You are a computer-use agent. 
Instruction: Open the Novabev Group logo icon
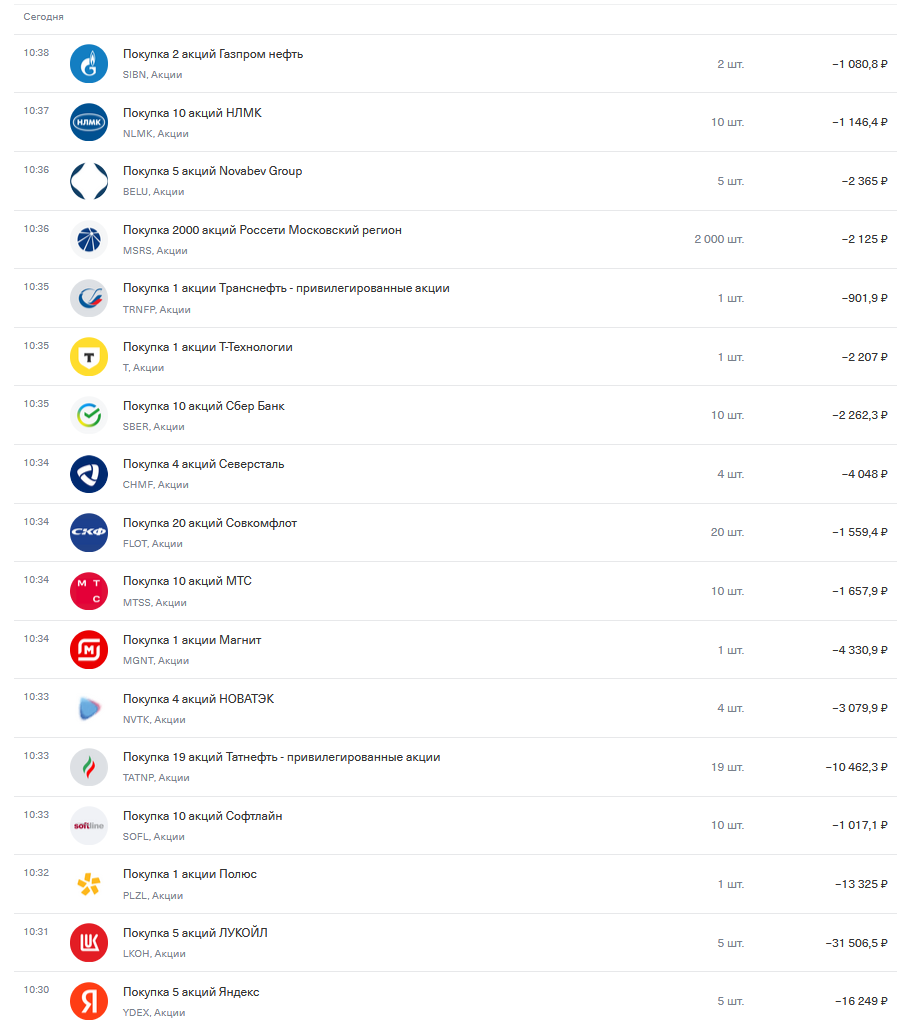tap(89, 181)
